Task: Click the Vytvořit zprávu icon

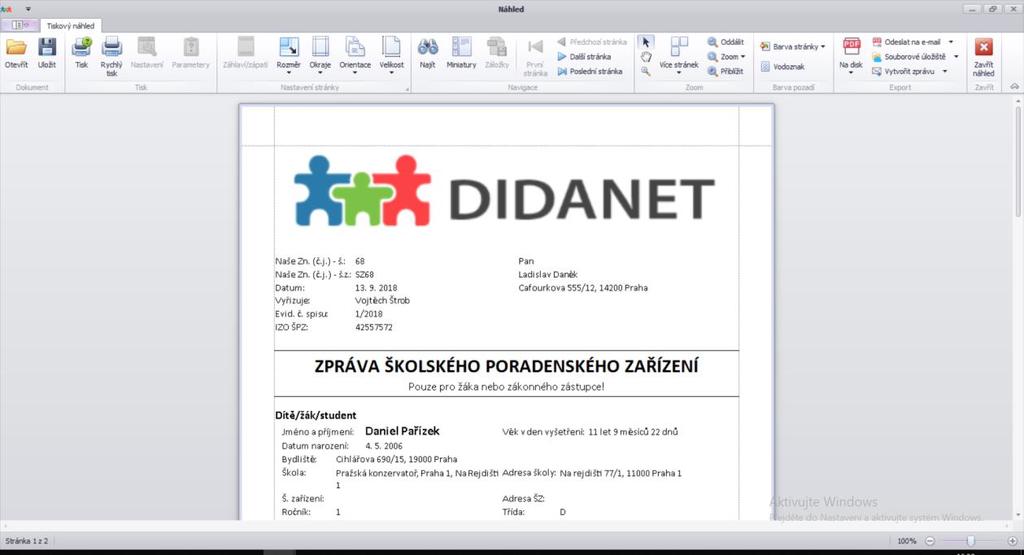Action: tap(877, 71)
